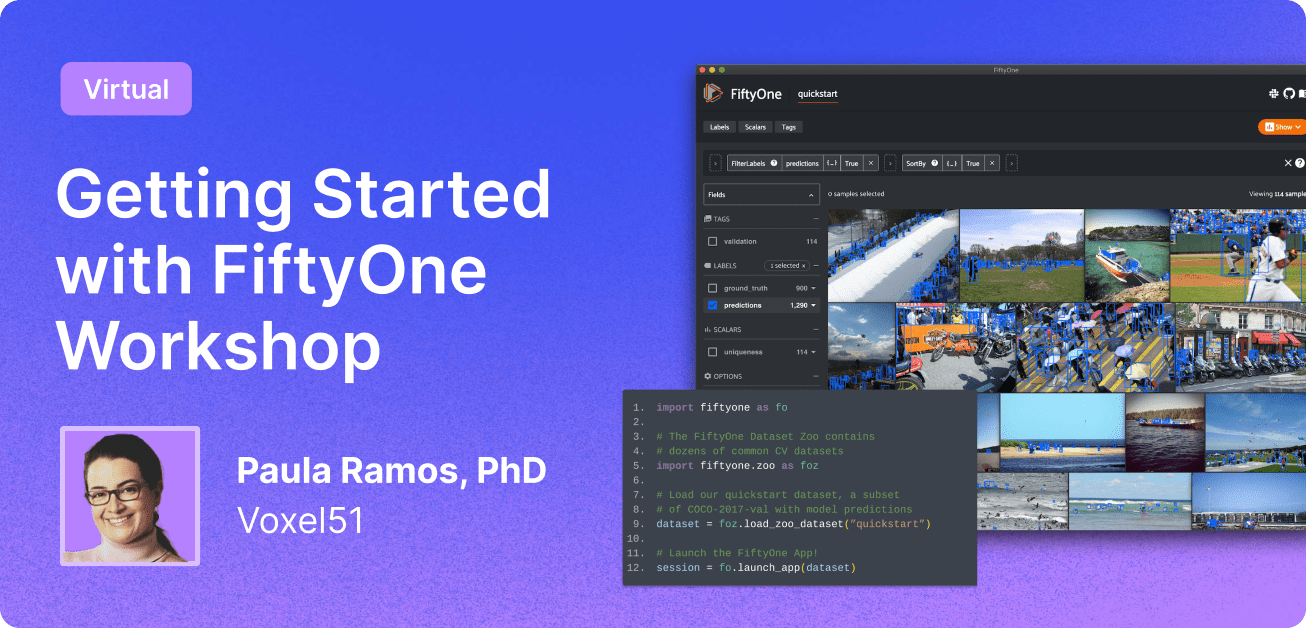Remove the FilterLabels stage with its X
The image size is (1306, 628).
871,163
